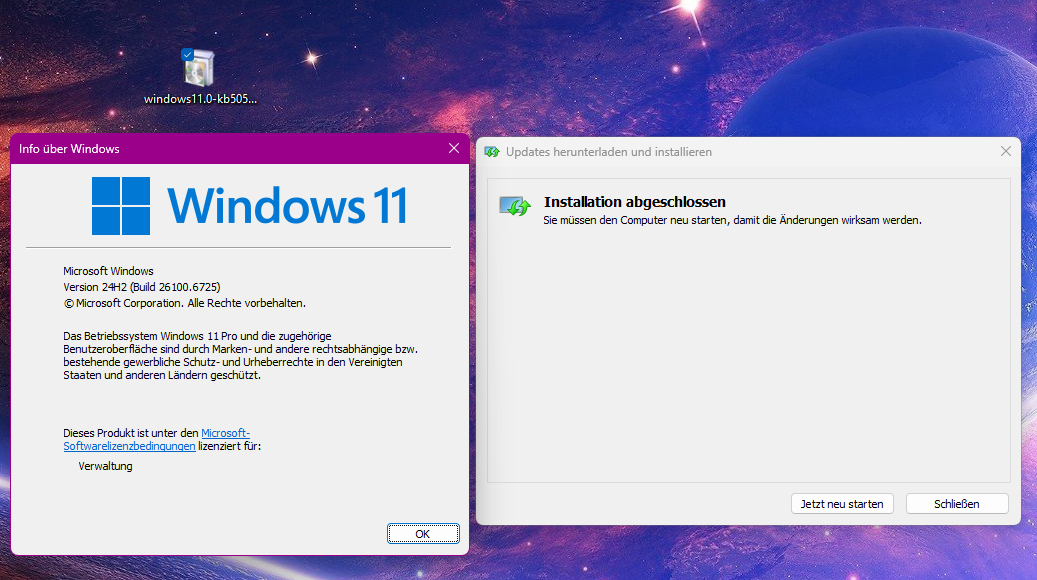1037x580 pixels.
Task: Select the windows11.0-kb505 desktop file icon
Action: coord(198,68)
